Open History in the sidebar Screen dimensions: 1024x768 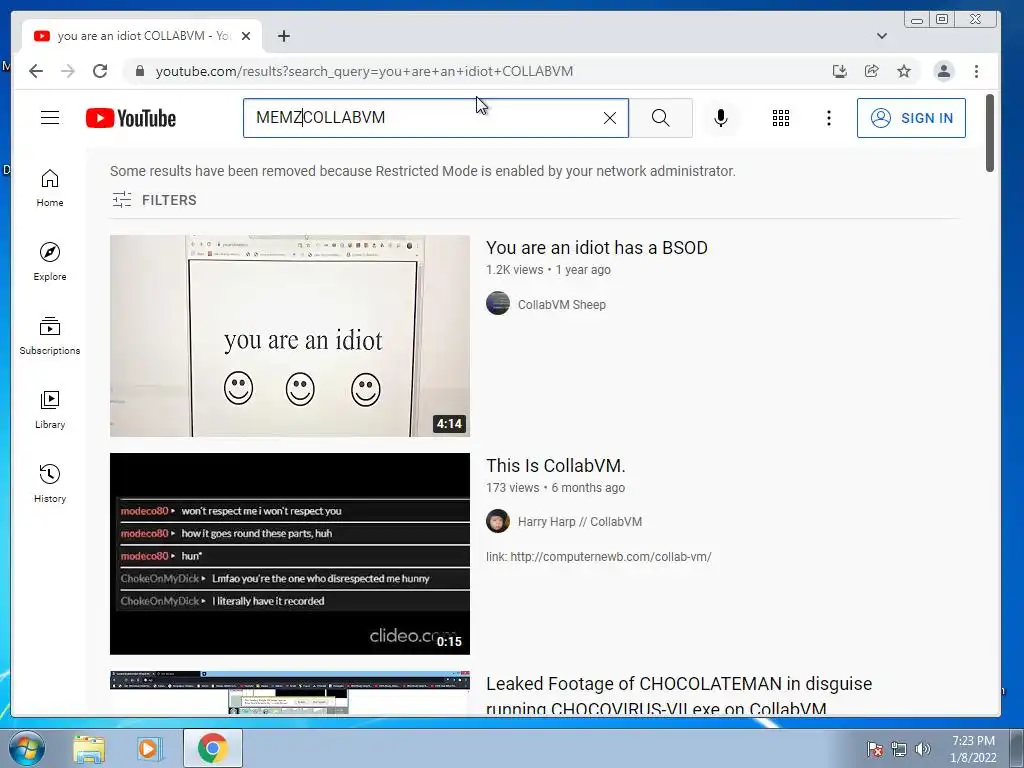pos(50,483)
